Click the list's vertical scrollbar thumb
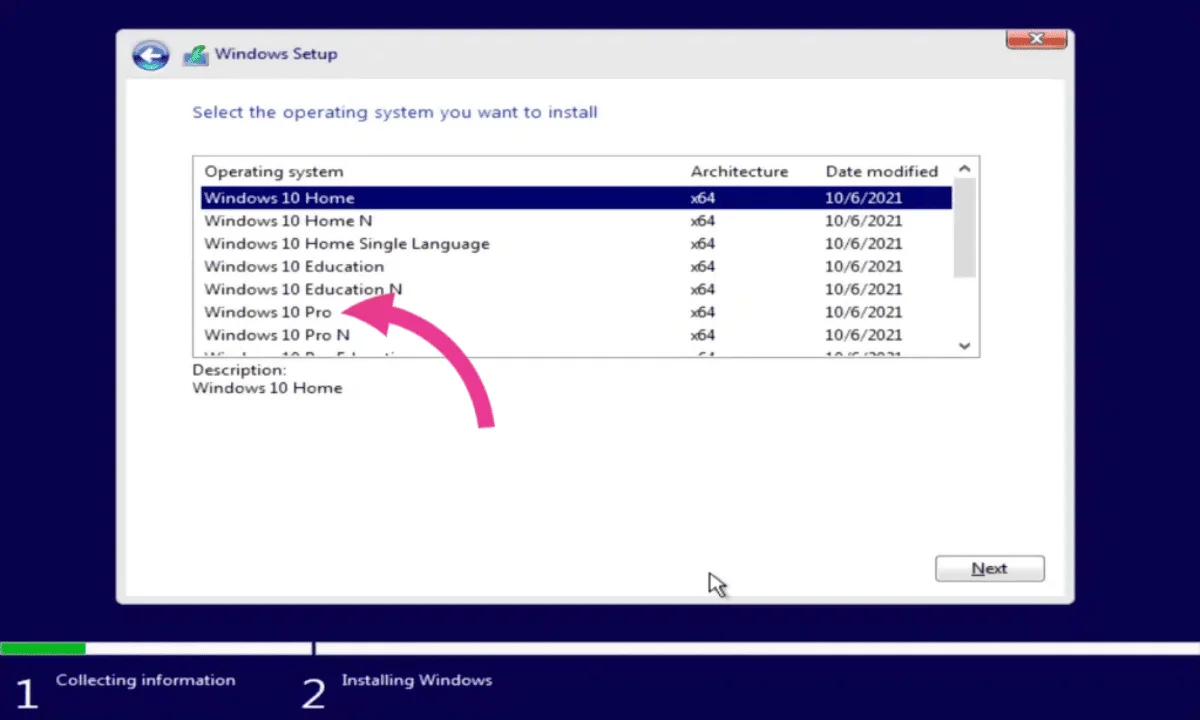 point(965,228)
